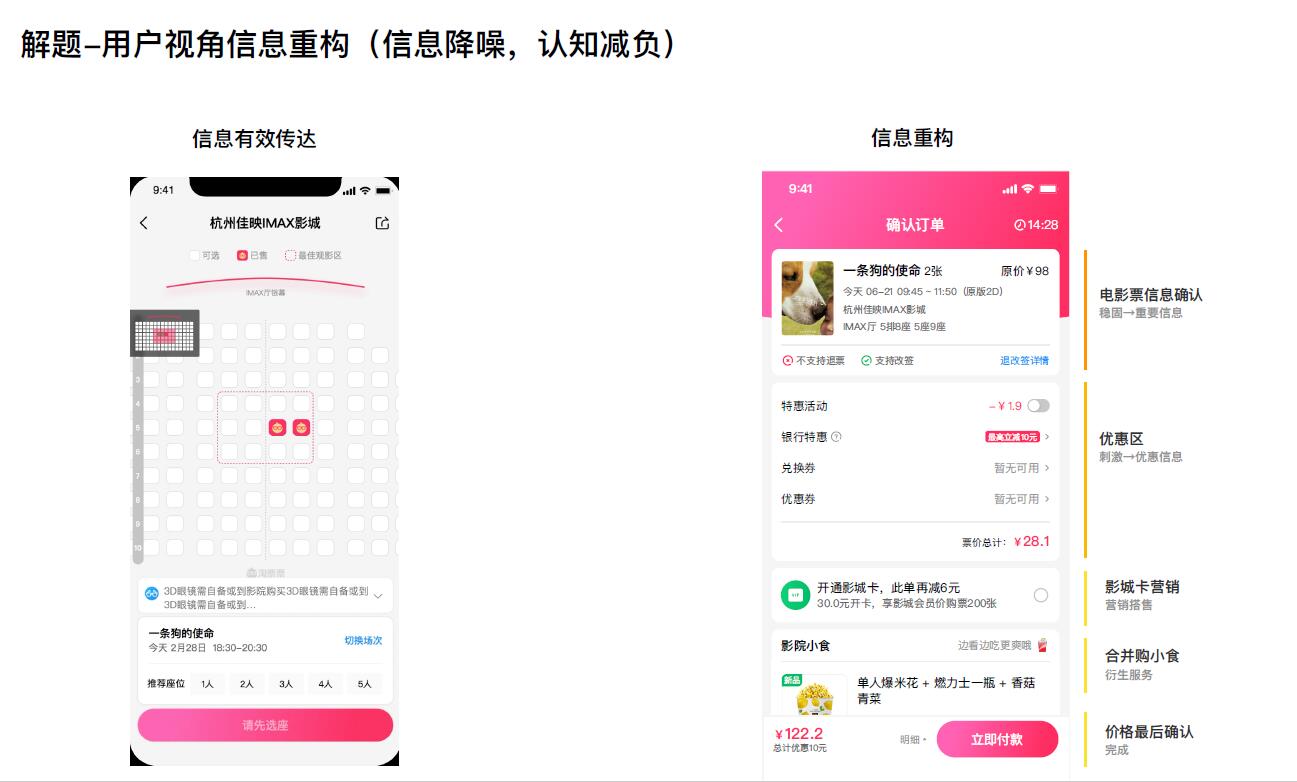Choose 5人 recommended seats option
Image resolution: width=1297 pixels, height=782 pixels.
click(x=364, y=684)
